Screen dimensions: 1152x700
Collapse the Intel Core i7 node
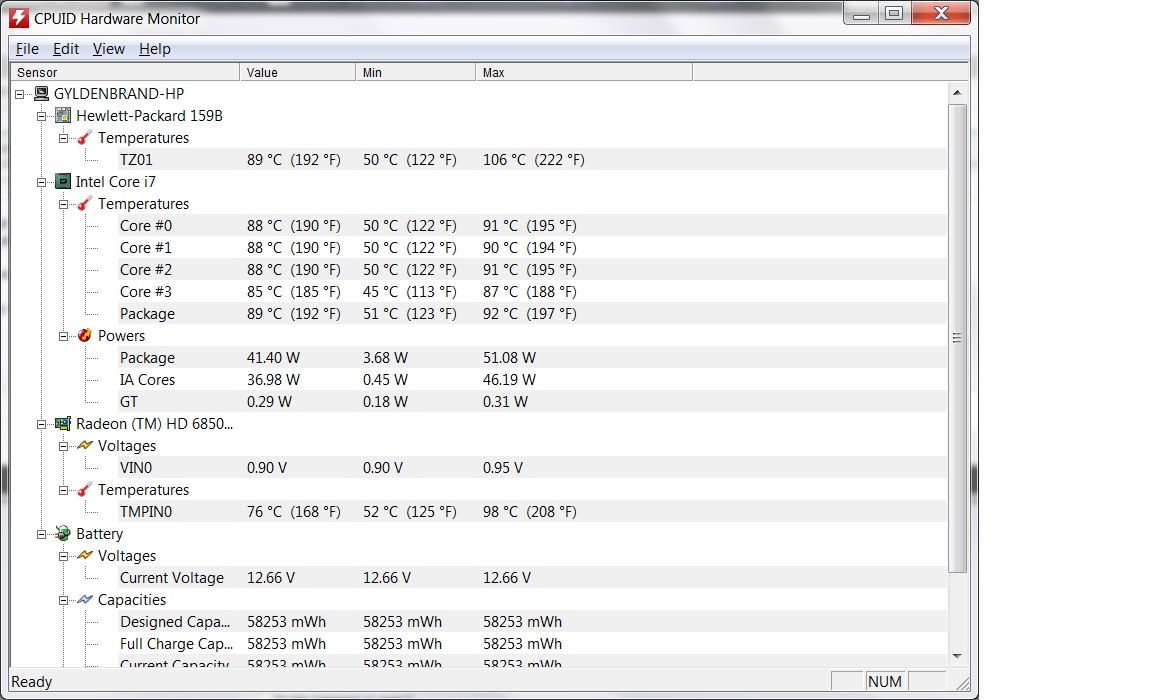(x=42, y=182)
